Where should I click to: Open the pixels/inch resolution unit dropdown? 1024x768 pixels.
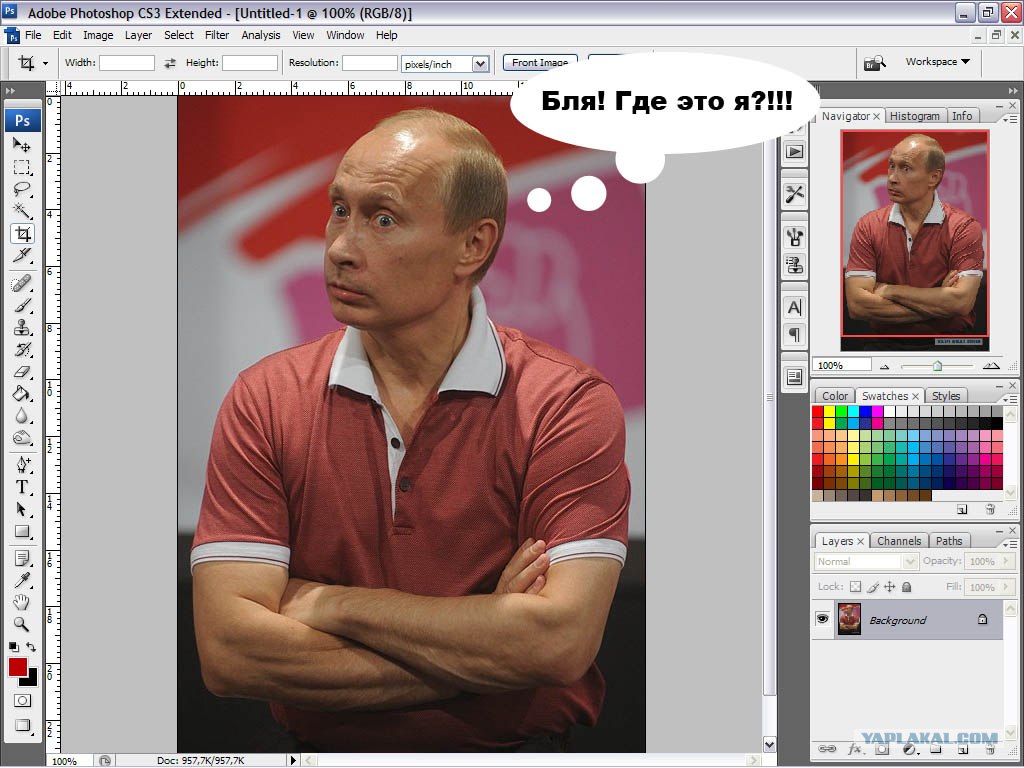[481, 64]
